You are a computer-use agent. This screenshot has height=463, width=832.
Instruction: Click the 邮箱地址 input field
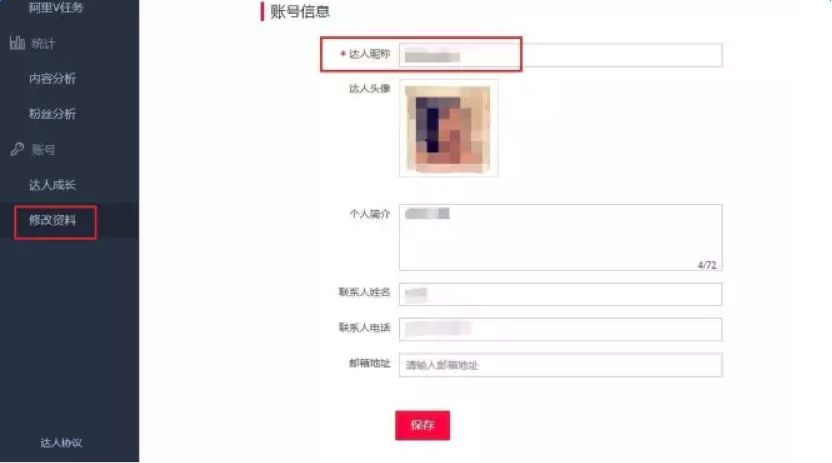point(560,365)
